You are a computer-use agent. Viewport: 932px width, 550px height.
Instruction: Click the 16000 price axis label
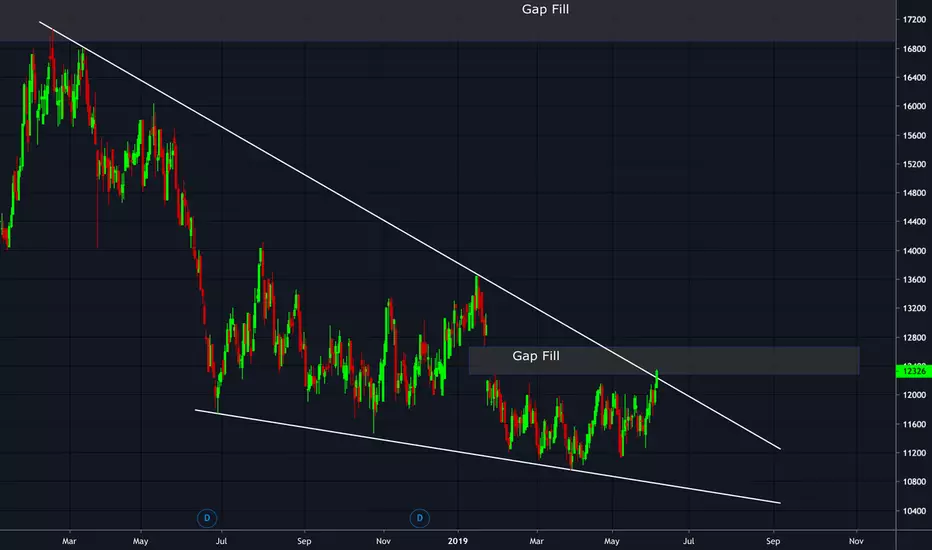(914, 106)
